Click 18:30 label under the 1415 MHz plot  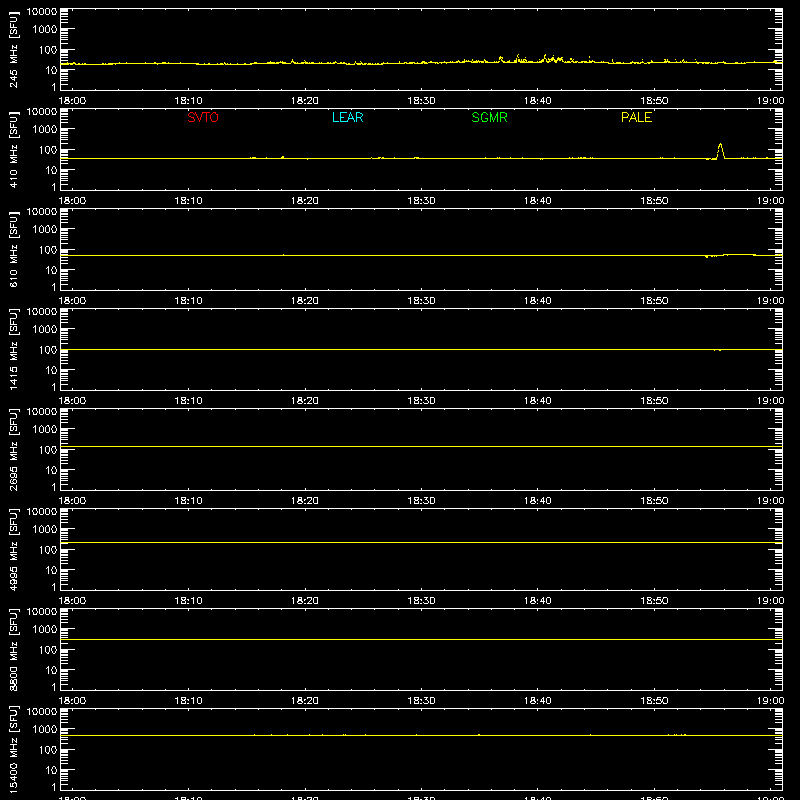(x=421, y=401)
